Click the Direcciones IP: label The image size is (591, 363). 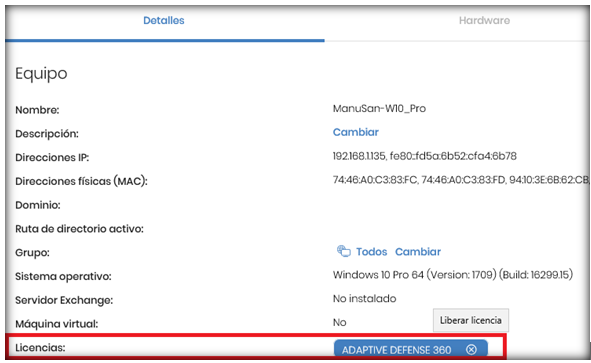coord(52,157)
